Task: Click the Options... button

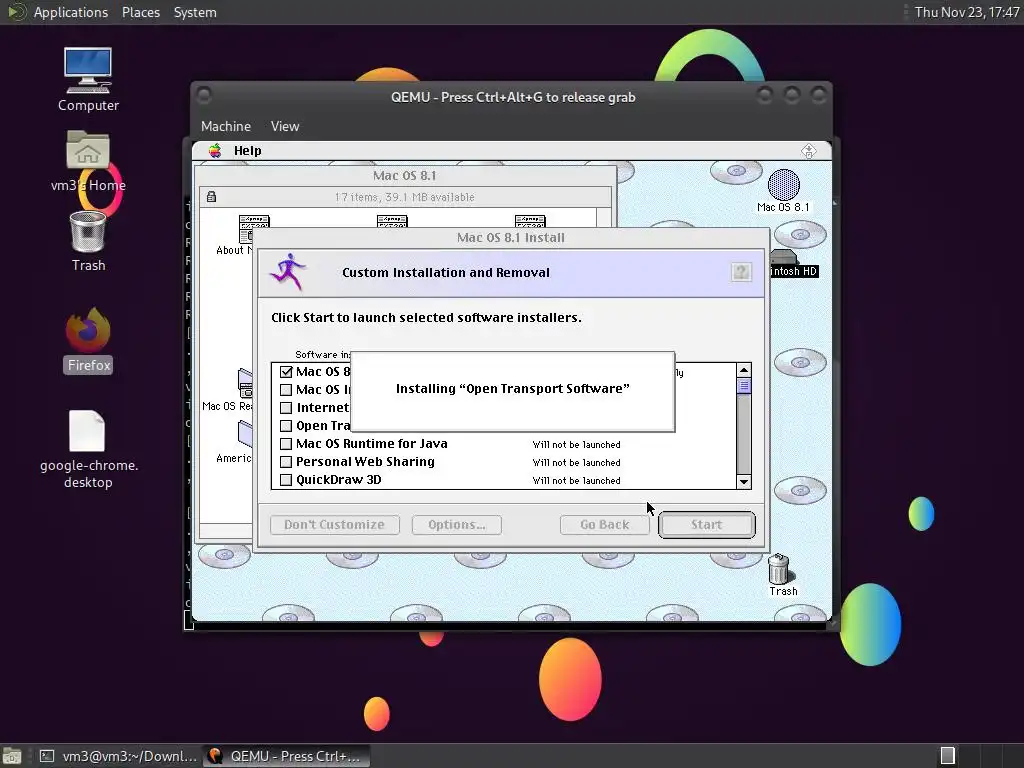Action: pyautogui.click(x=456, y=524)
